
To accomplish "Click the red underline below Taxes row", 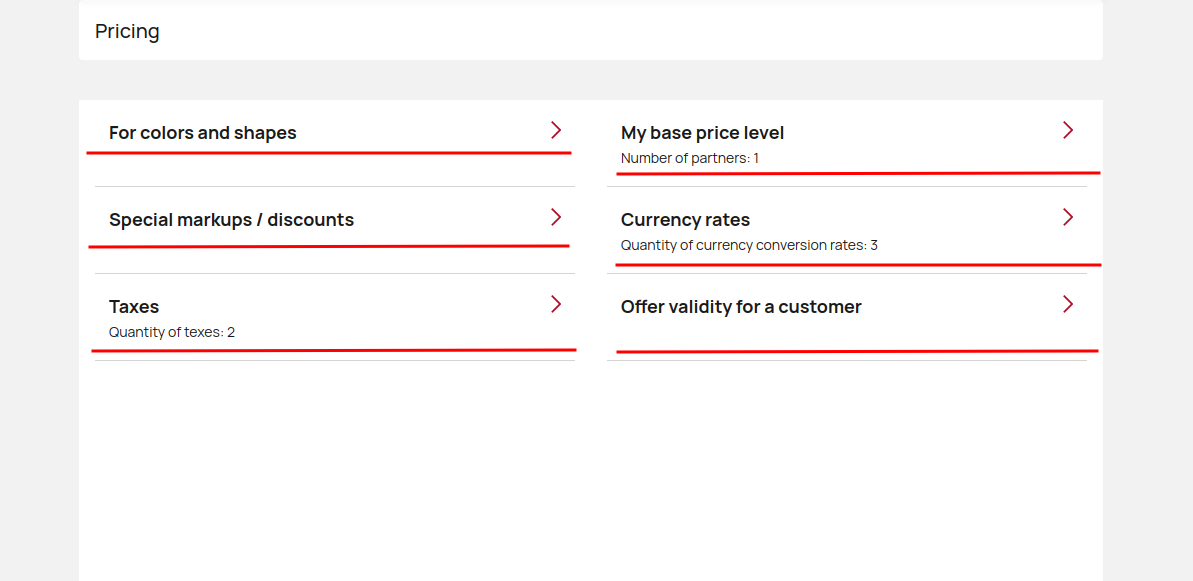I will 334,350.
